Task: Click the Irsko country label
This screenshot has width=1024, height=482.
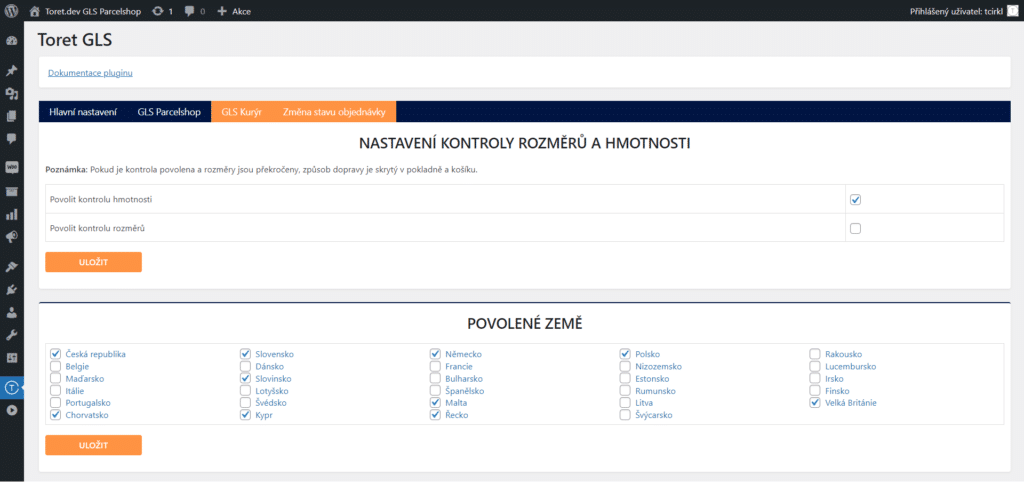Action: pos(835,379)
